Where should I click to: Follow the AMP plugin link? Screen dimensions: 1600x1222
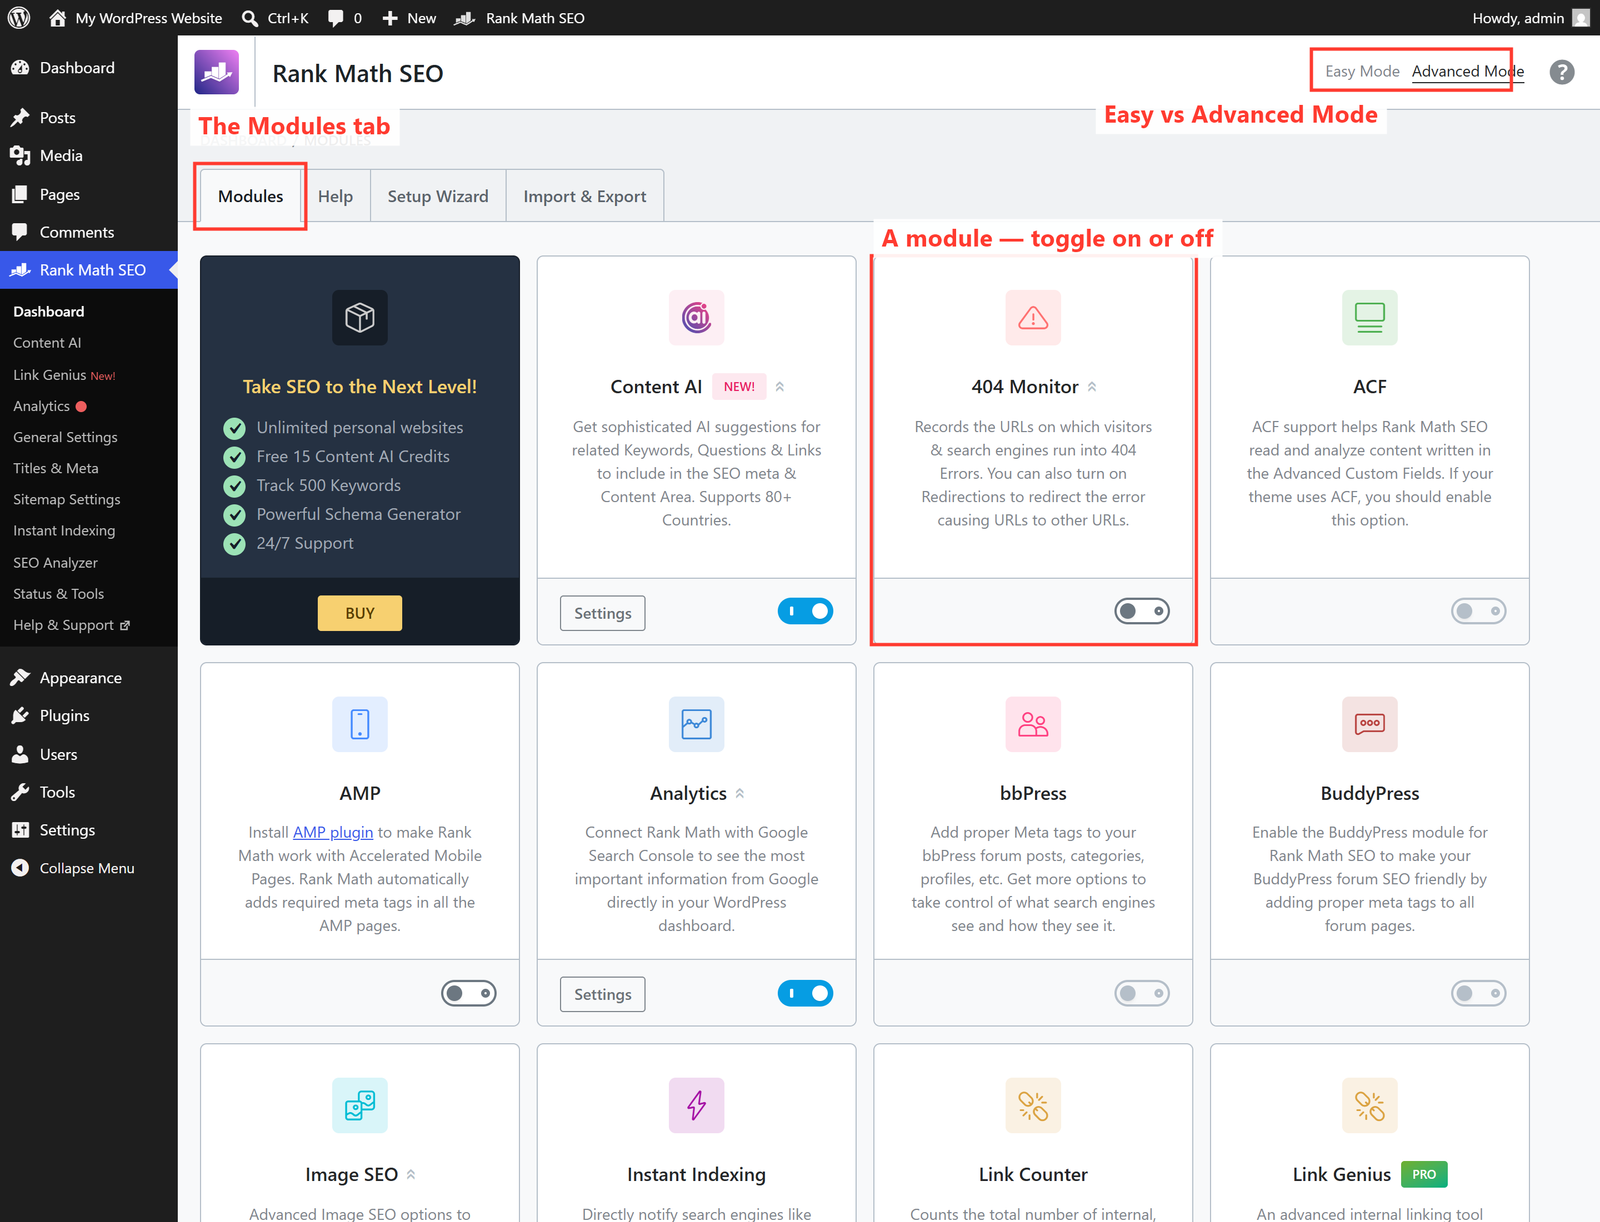coord(333,832)
